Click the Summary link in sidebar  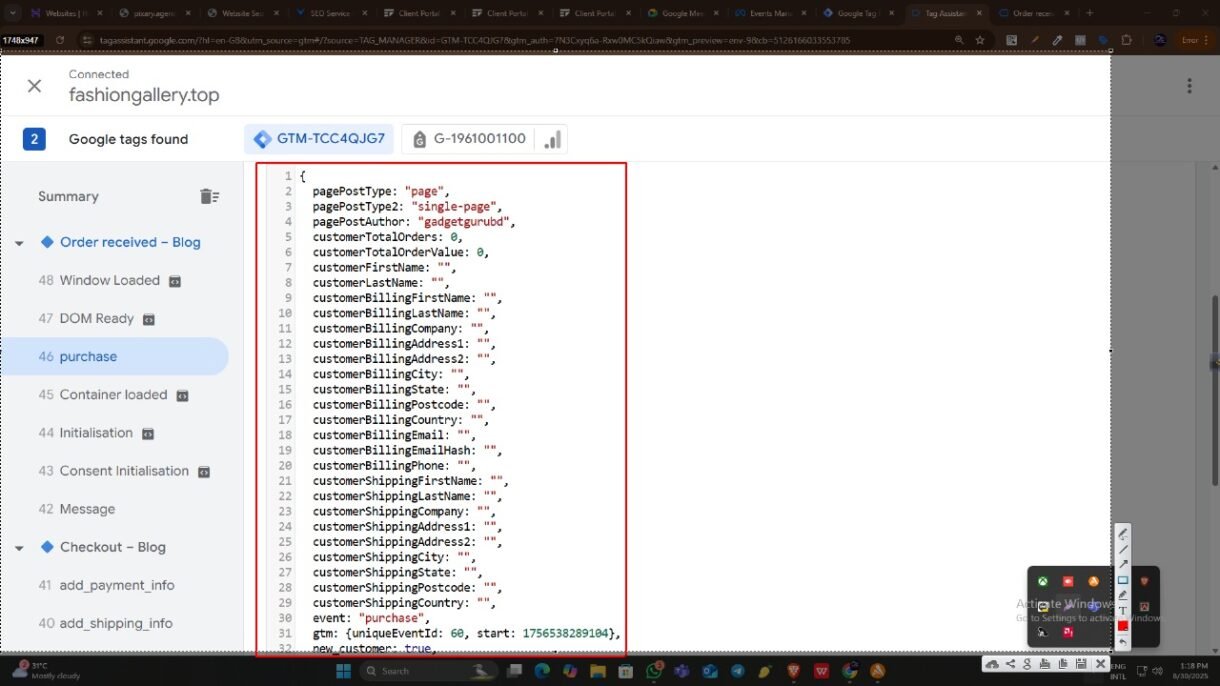[68, 196]
